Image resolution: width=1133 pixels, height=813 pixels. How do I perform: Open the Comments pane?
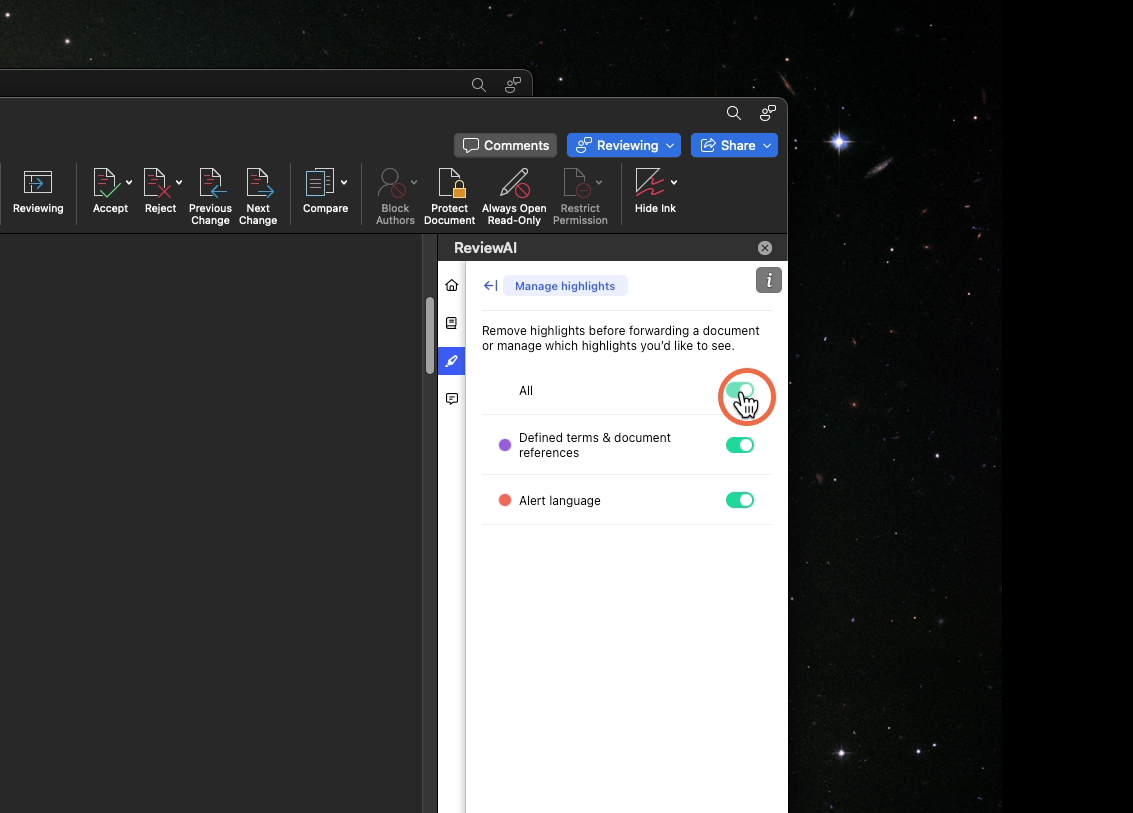[x=506, y=145]
